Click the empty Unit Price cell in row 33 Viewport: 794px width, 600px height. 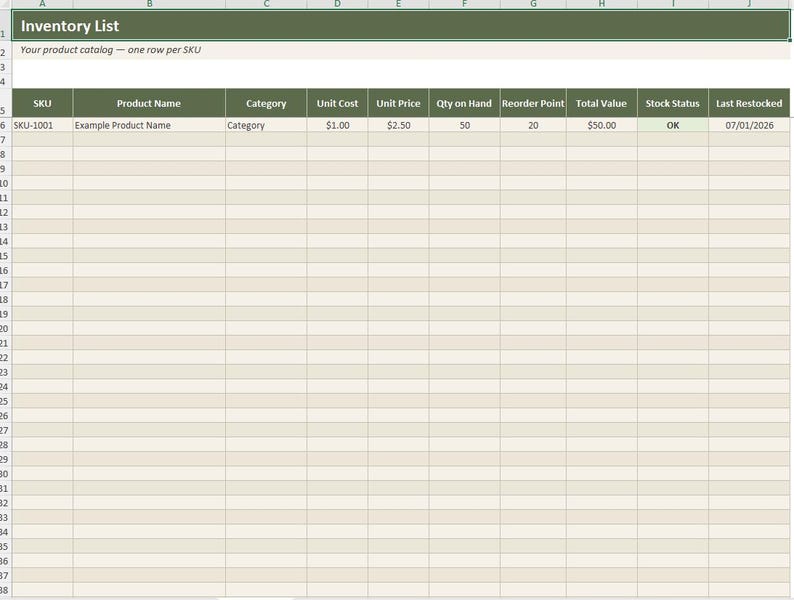tap(399, 517)
